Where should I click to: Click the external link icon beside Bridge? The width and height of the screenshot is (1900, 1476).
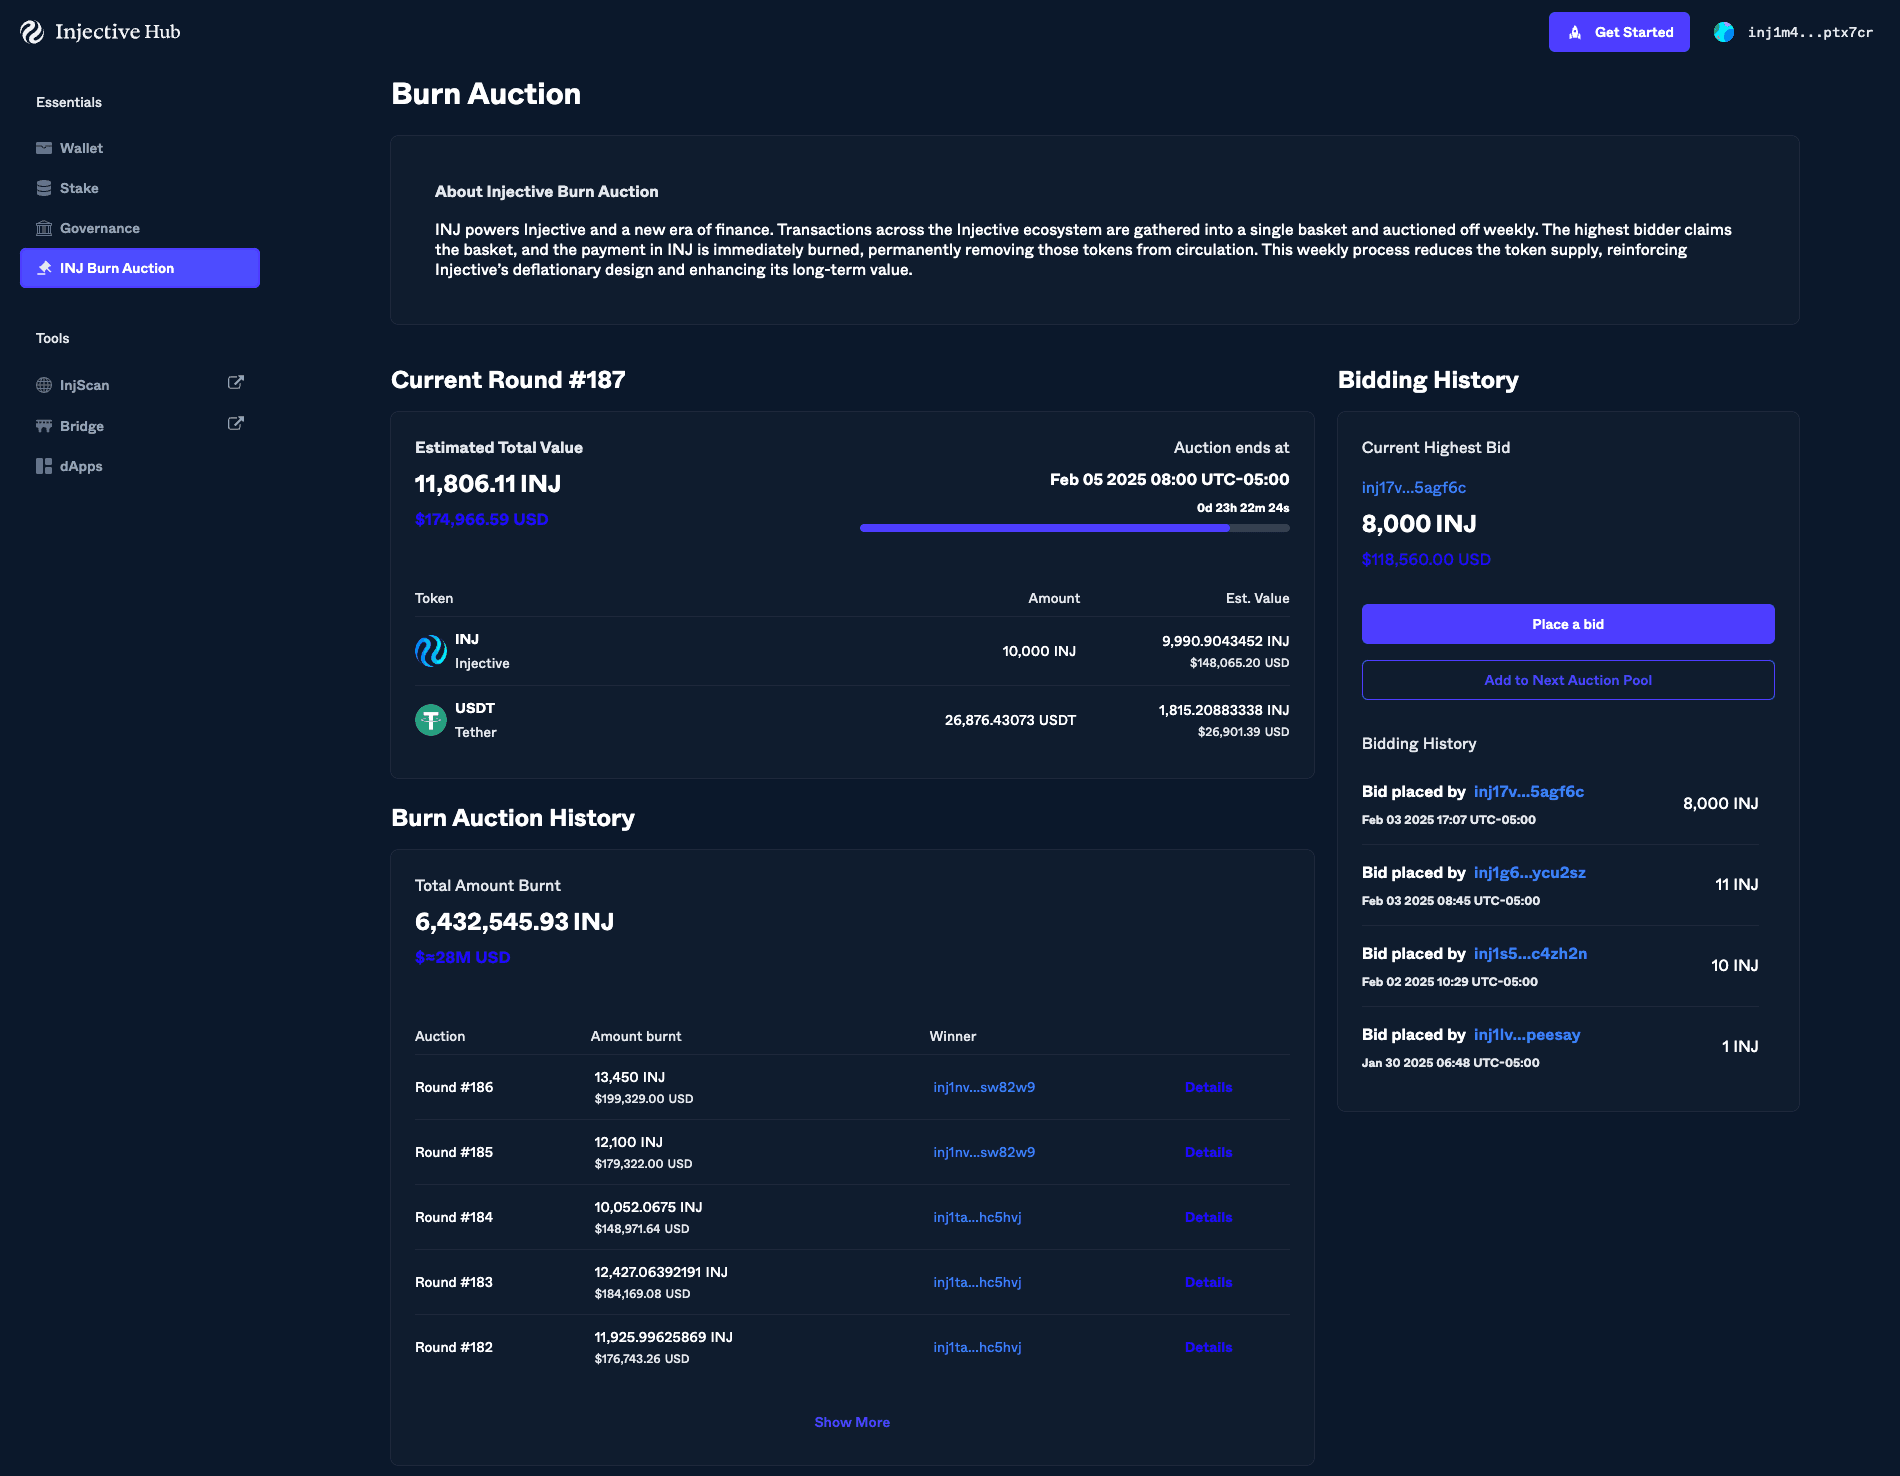click(x=236, y=424)
